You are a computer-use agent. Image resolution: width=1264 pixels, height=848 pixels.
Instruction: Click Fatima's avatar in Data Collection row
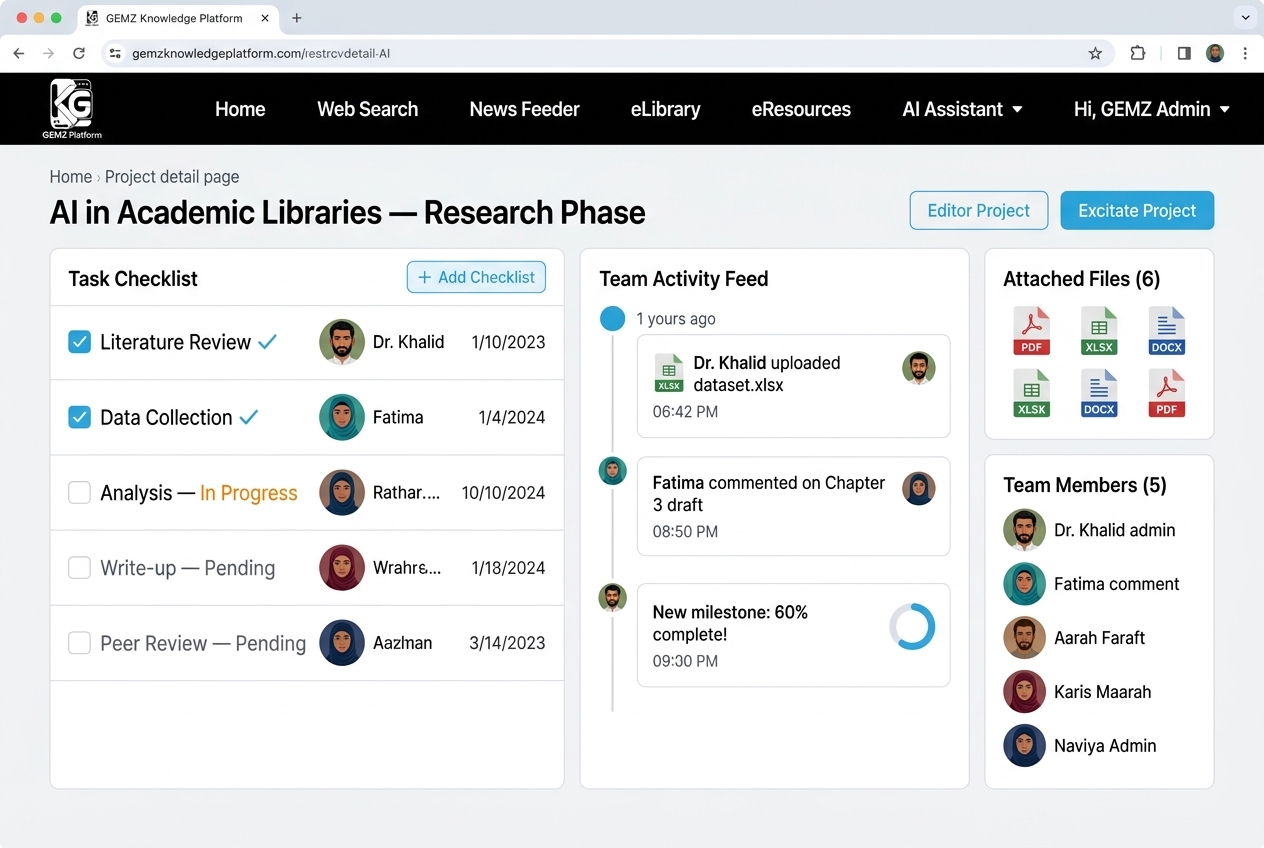(342, 417)
